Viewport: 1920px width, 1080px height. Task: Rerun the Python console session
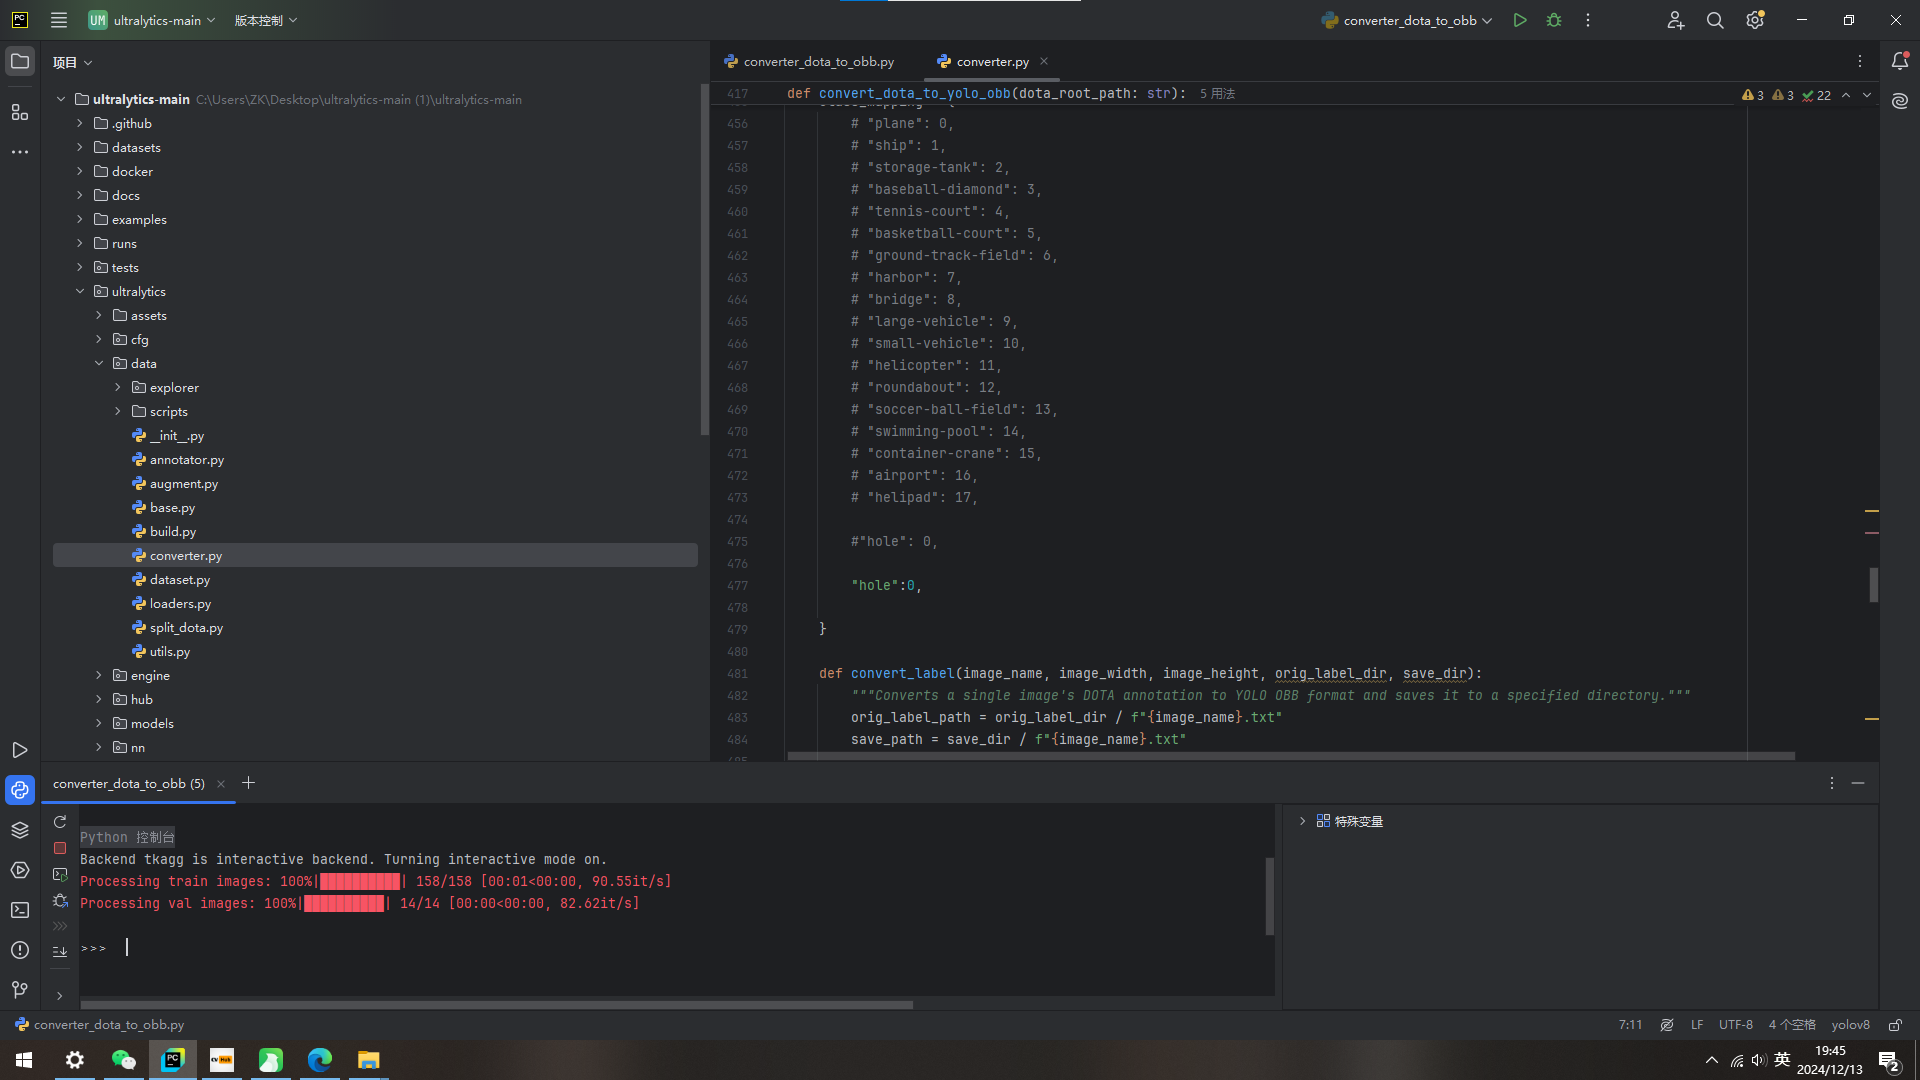tap(60, 822)
